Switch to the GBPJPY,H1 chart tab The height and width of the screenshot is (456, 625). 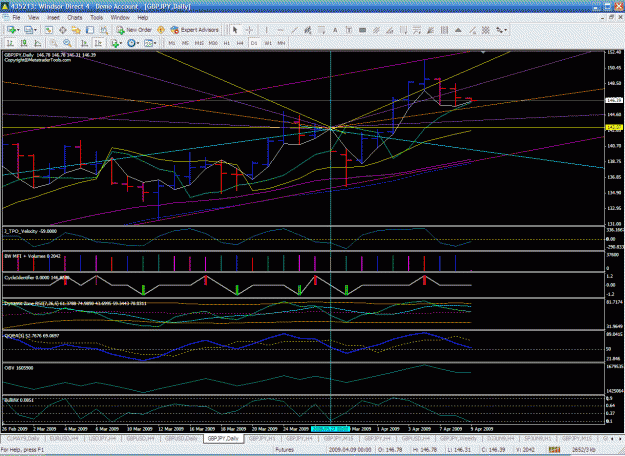point(262,438)
